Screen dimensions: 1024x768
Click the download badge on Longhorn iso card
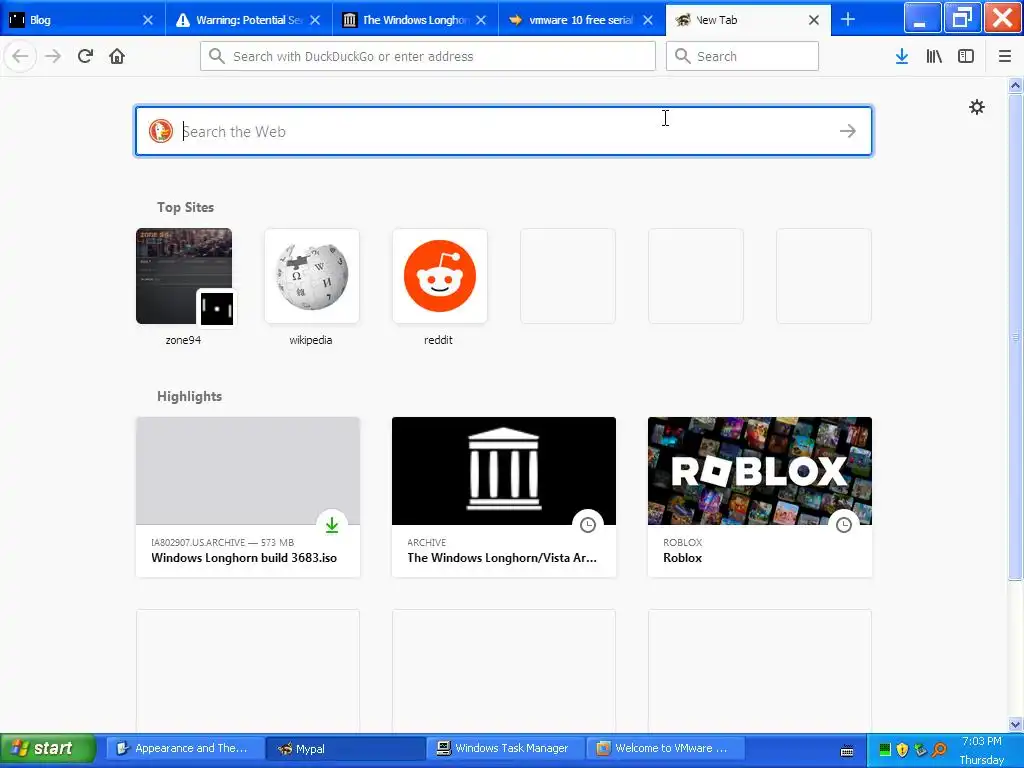332,525
